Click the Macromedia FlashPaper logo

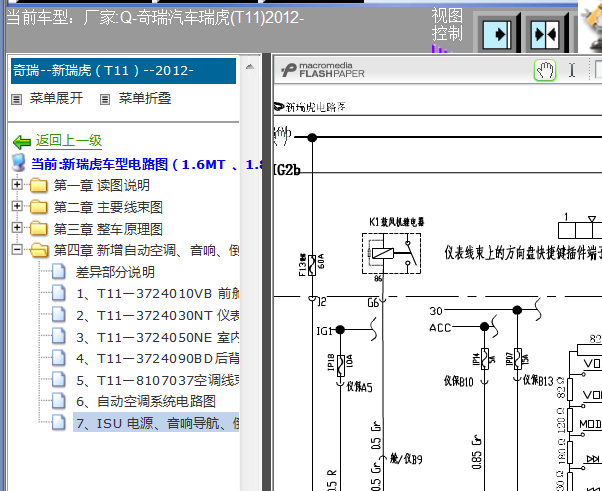point(323,70)
